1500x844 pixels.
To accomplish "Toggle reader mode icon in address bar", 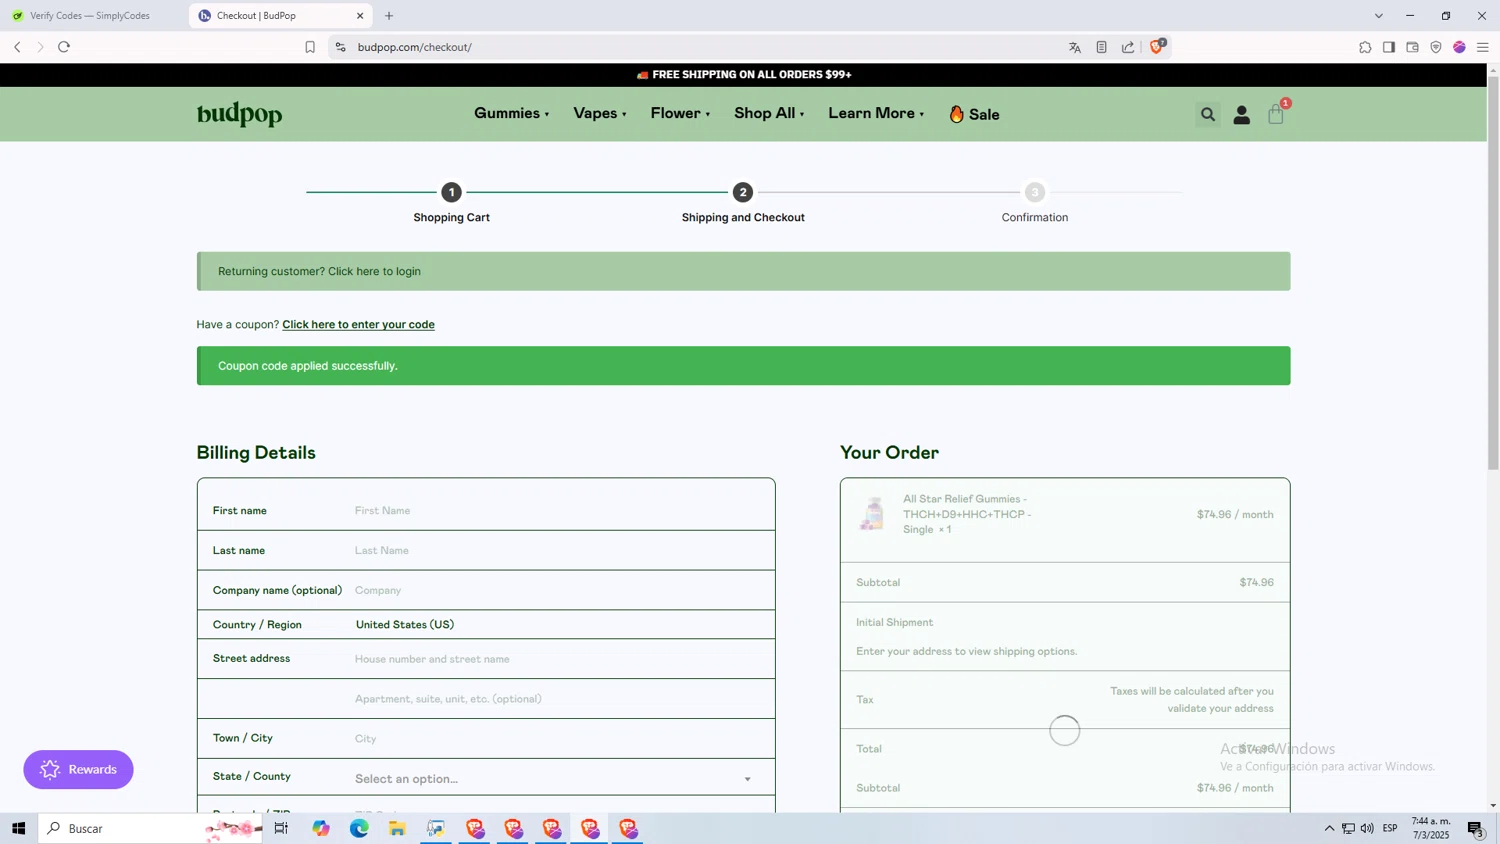I will (x=1101, y=47).
